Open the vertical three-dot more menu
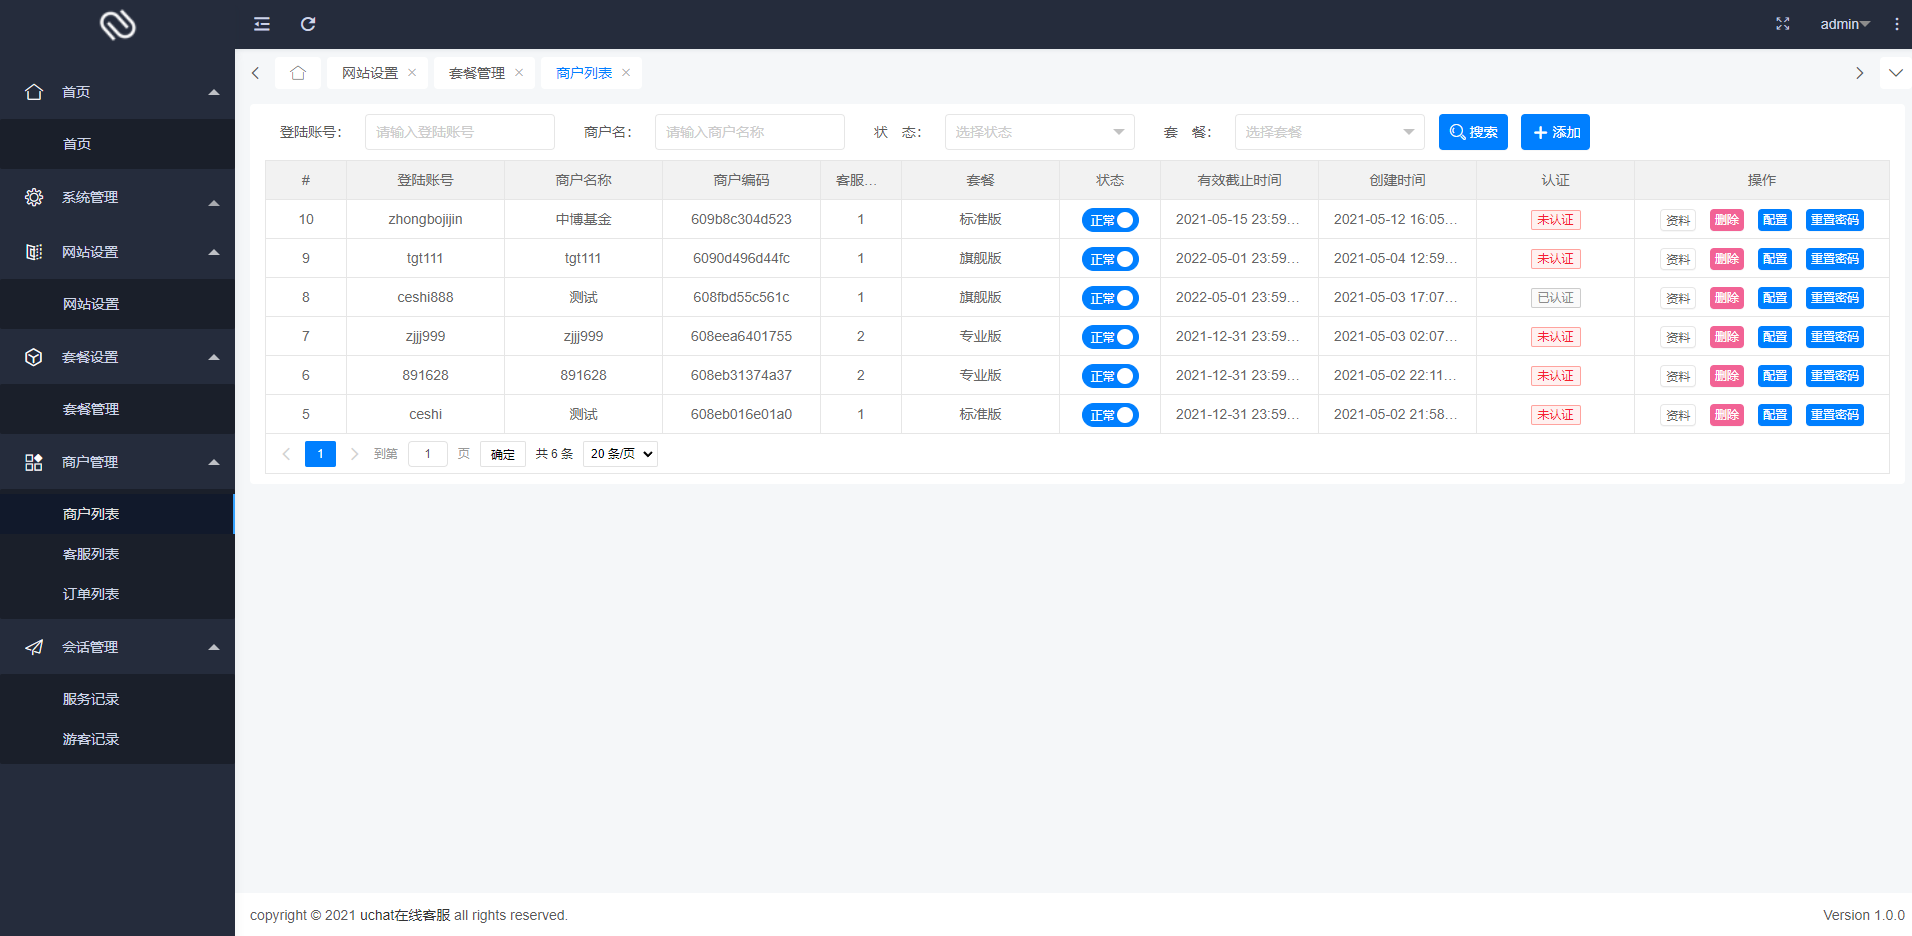The image size is (1912, 936). point(1896,24)
